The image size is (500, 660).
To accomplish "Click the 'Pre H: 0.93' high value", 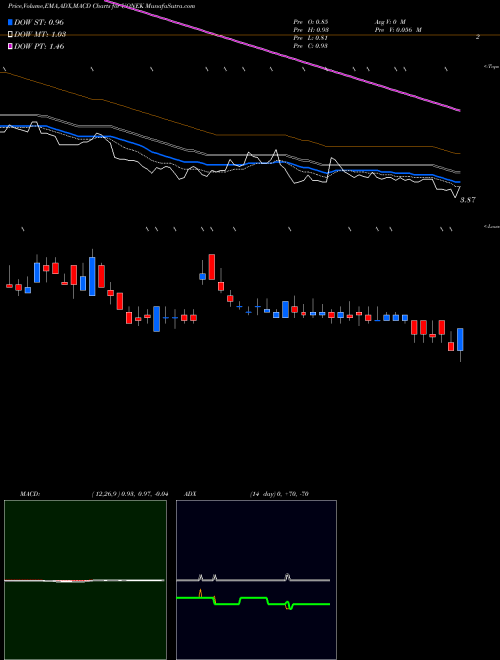I will coord(311,30).
